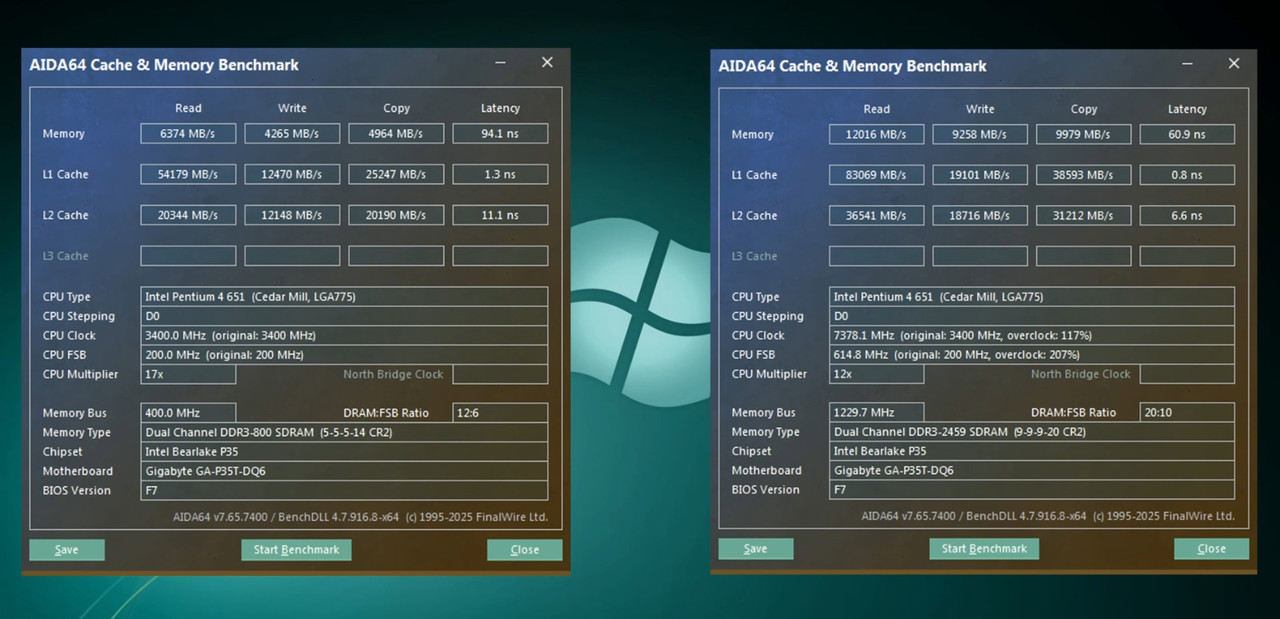Viewport: 1280px width, 619px height.
Task: Select Memory Type field showing DDR3-2459 SDRAM
Action: 1032,432
